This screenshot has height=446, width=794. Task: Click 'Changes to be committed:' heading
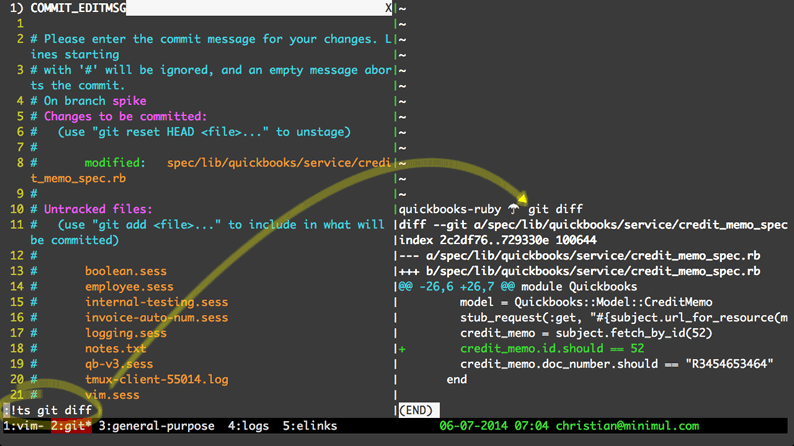click(x=125, y=116)
